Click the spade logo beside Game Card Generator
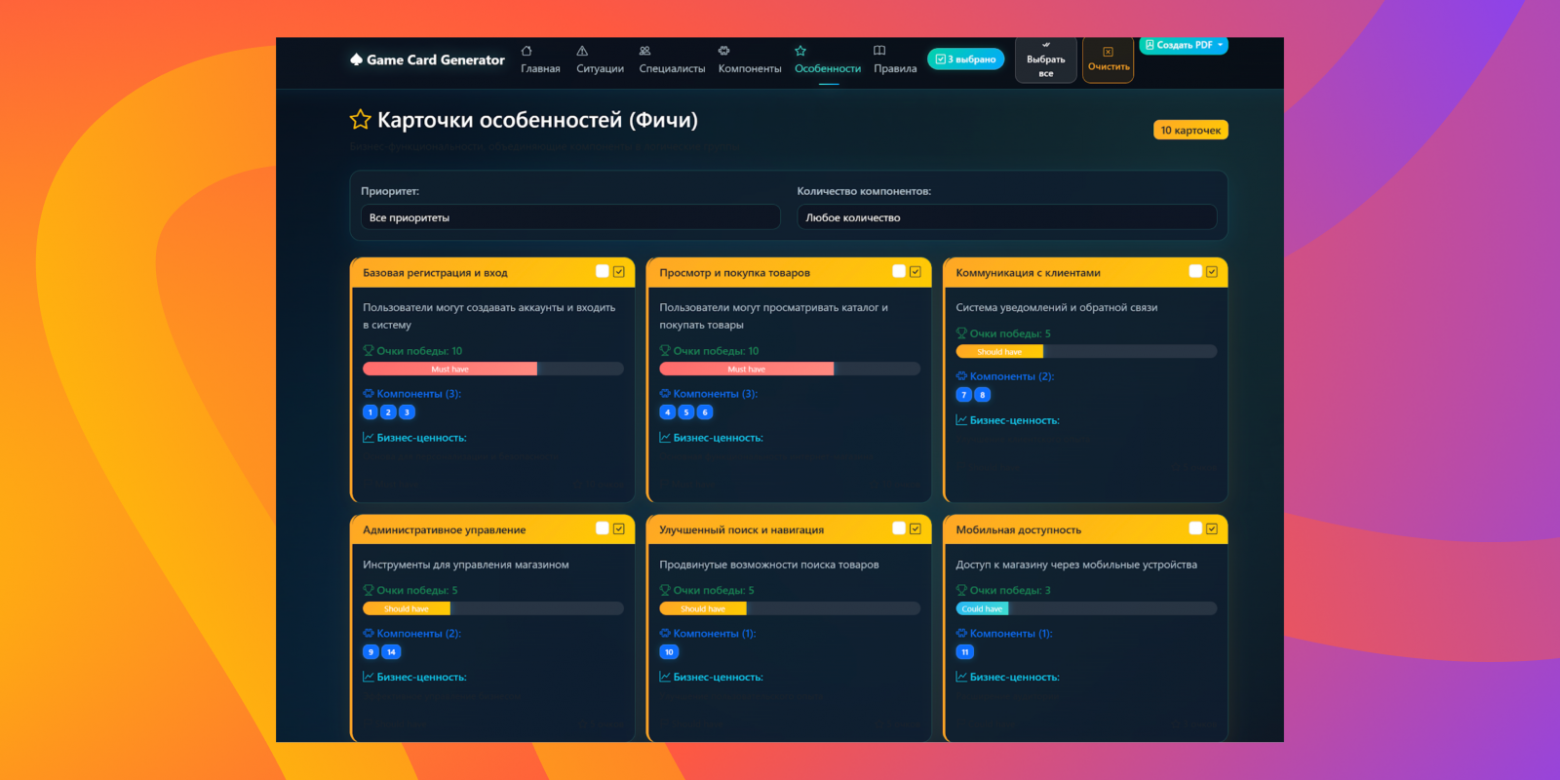1560x780 pixels. tap(356, 60)
